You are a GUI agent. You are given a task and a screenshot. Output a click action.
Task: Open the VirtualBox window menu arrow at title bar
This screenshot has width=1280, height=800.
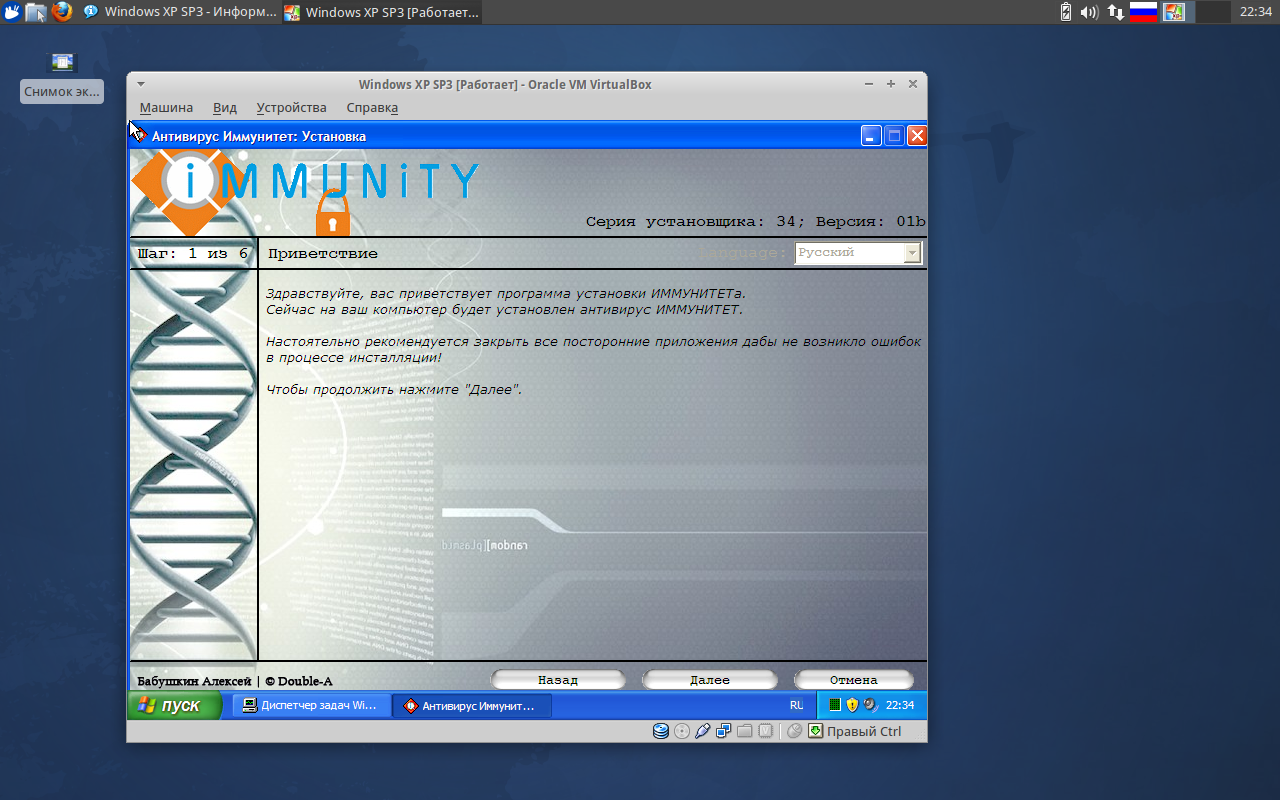click(x=141, y=84)
